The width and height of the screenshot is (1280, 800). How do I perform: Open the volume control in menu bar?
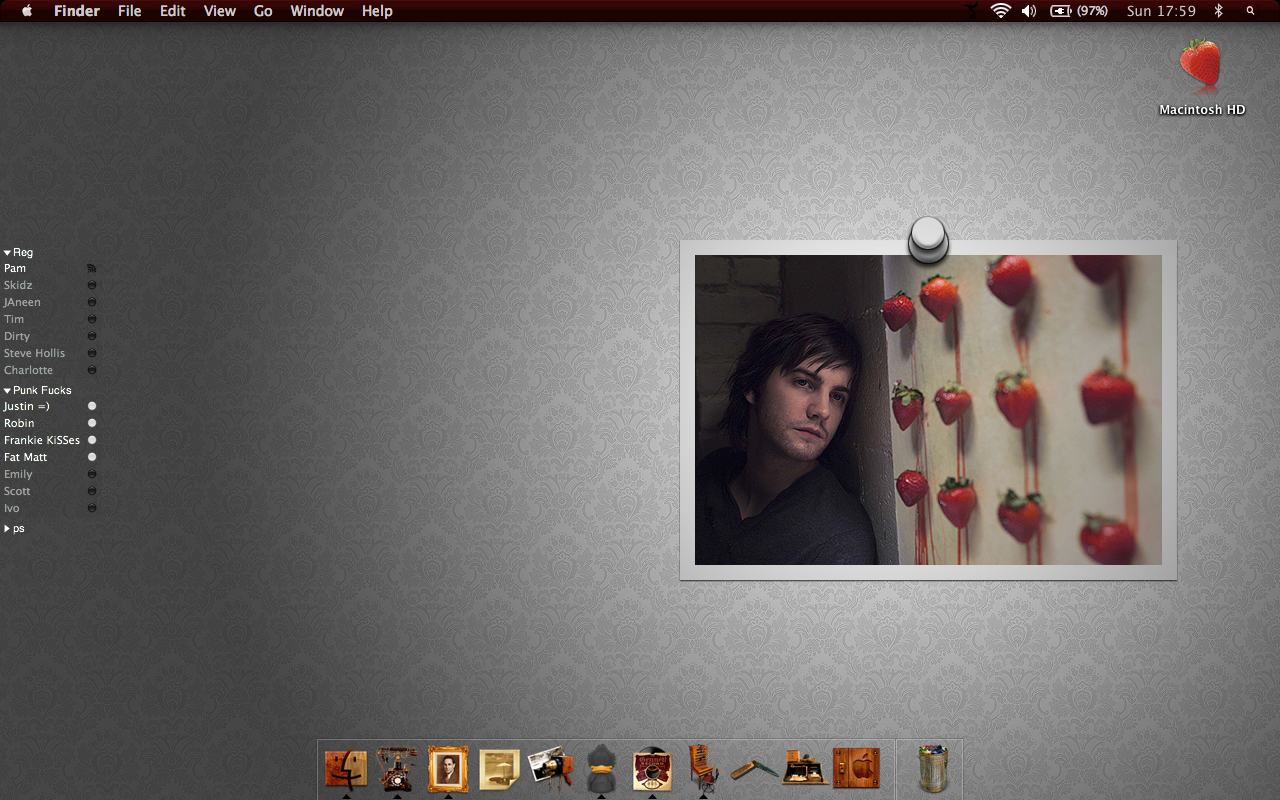coord(1029,11)
